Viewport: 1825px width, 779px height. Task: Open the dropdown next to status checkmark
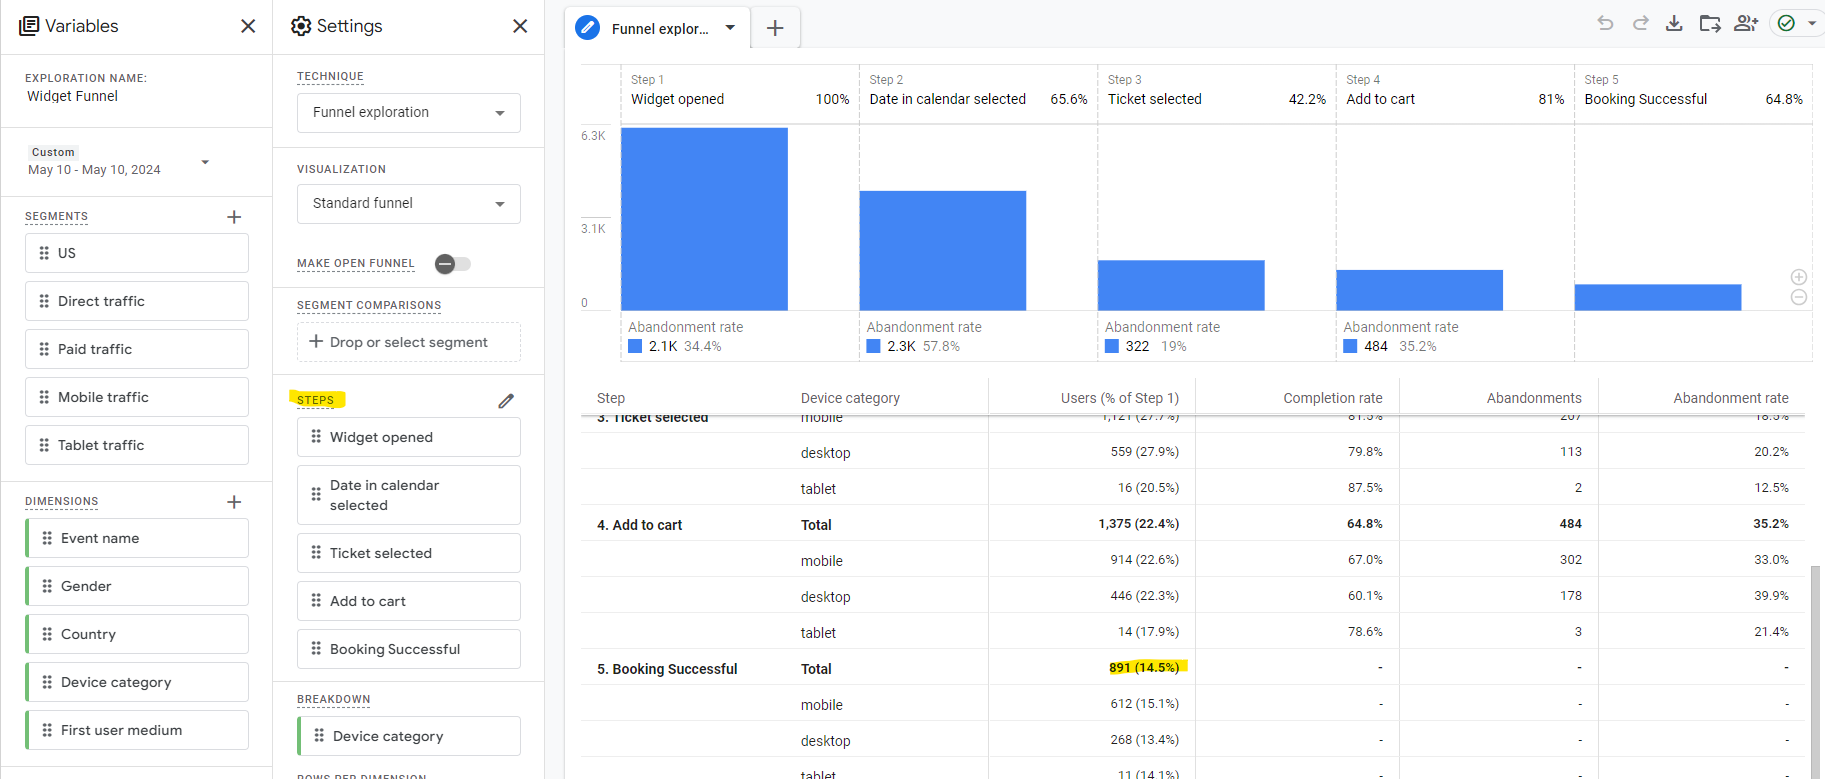click(1812, 23)
